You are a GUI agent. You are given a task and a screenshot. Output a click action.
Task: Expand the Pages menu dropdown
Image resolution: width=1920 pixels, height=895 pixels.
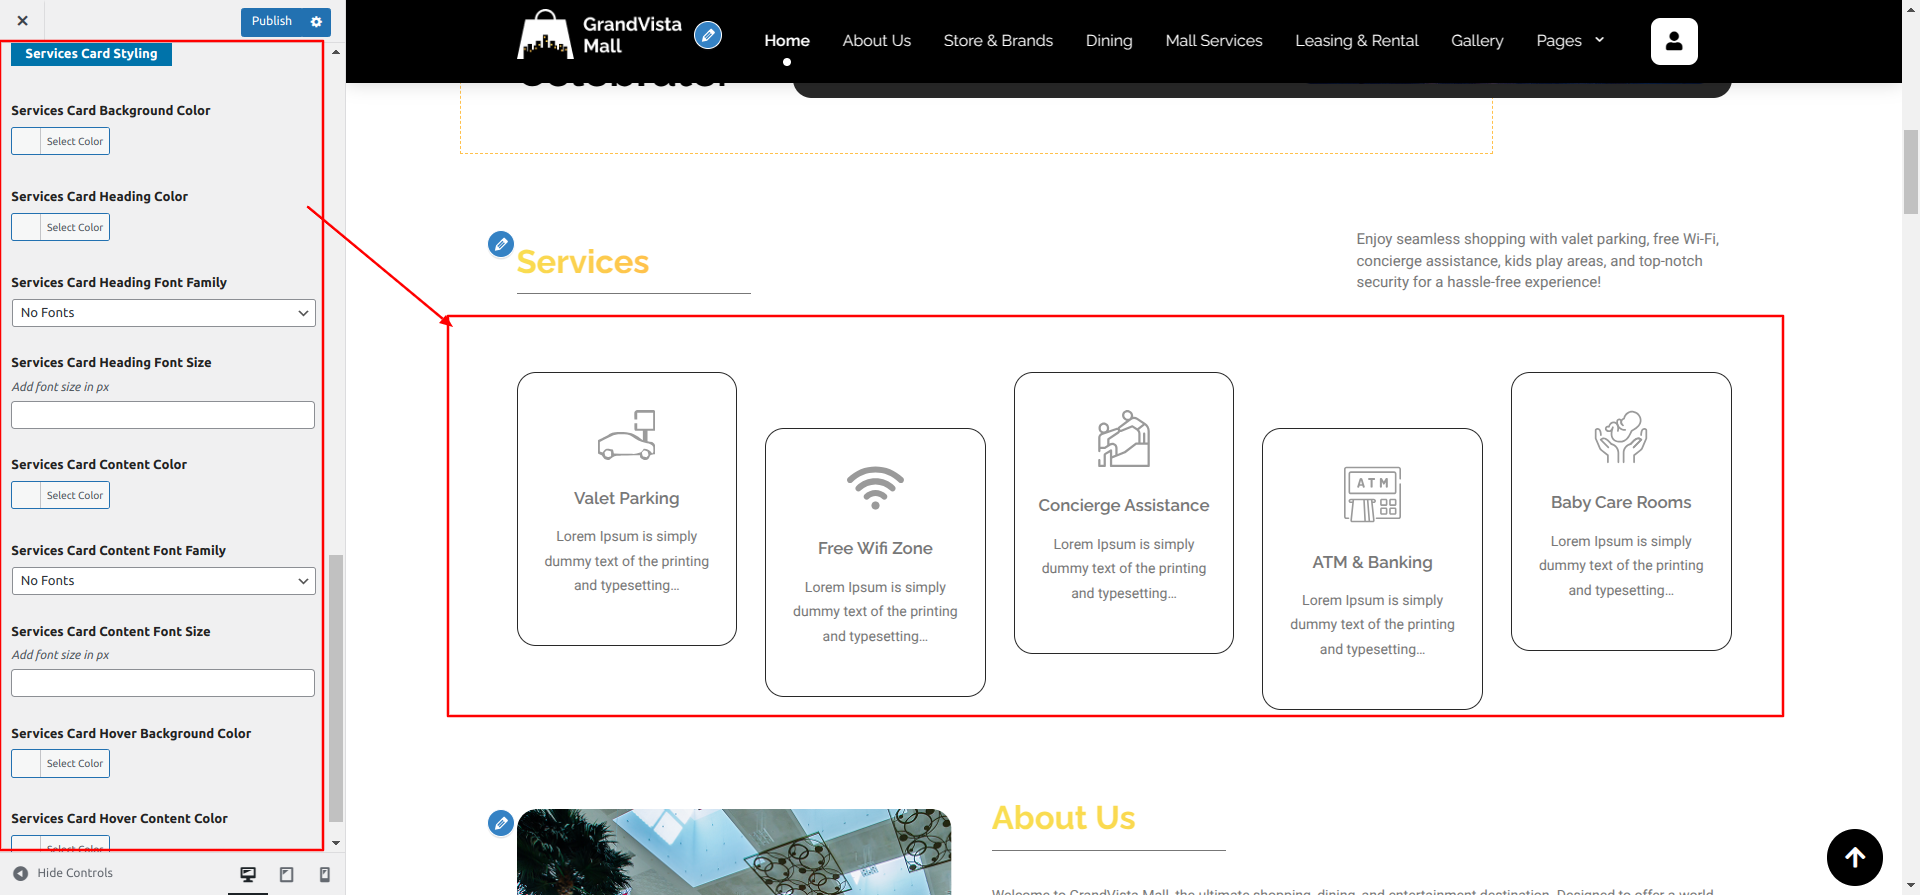pyautogui.click(x=1569, y=41)
